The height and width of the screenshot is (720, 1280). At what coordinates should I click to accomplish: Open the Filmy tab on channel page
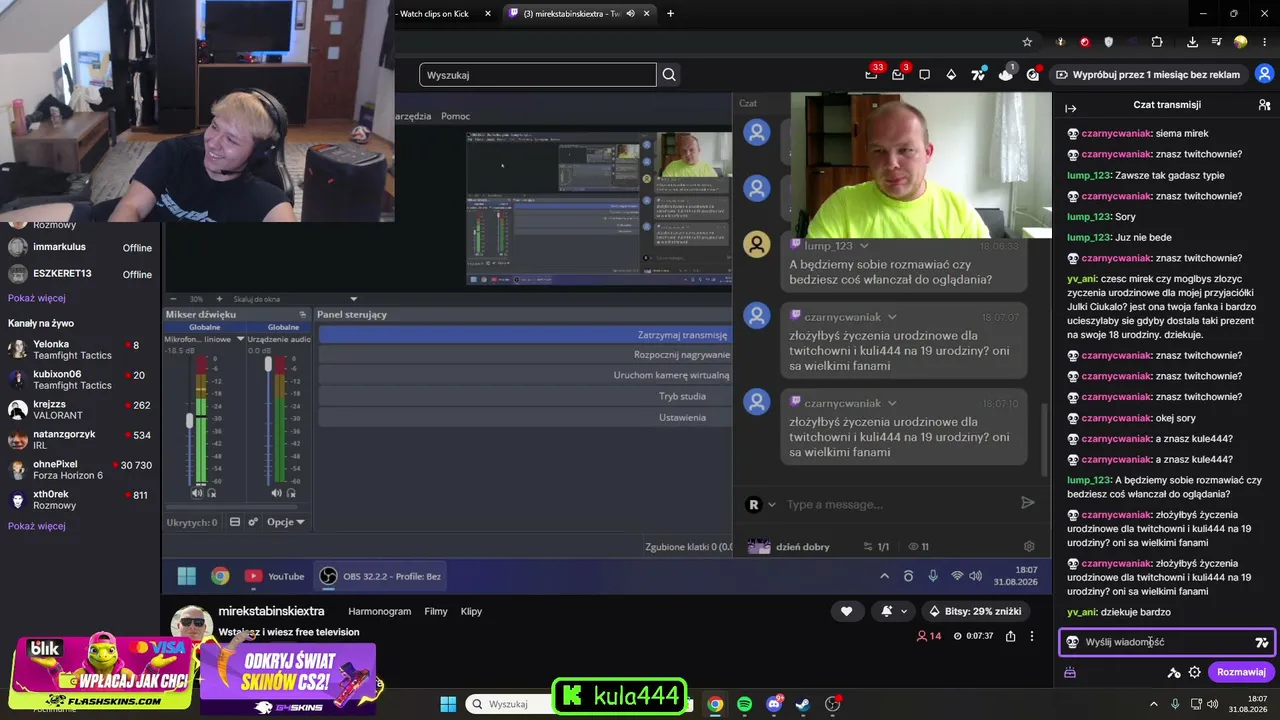[x=436, y=611]
